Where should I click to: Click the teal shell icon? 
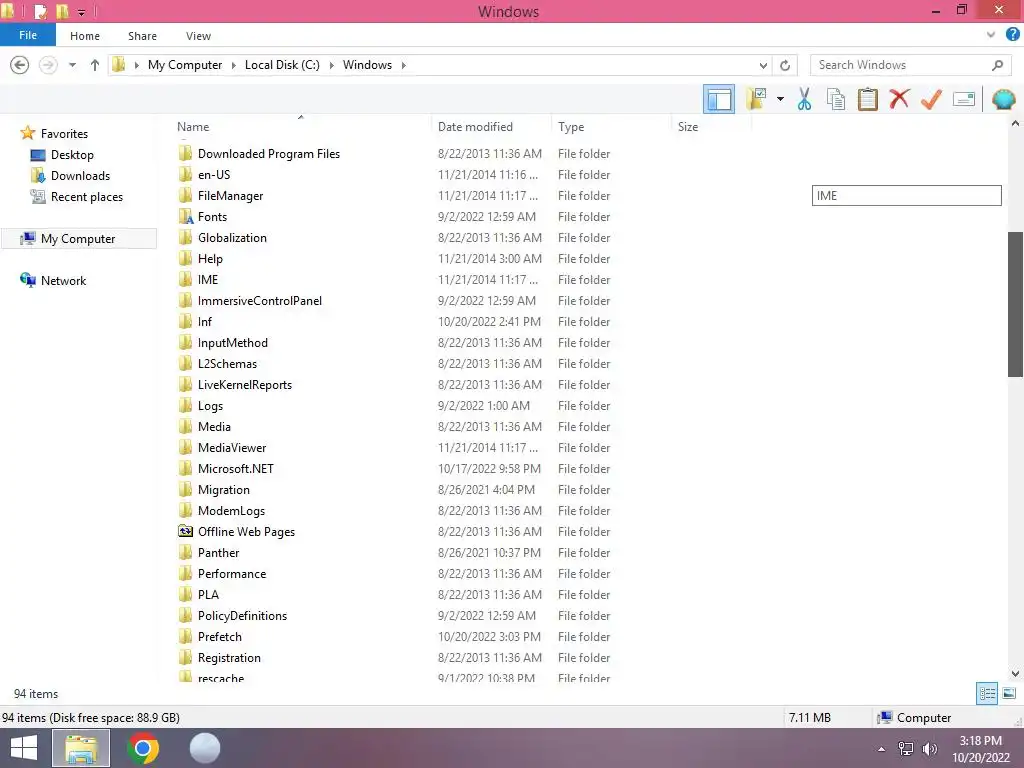click(1003, 99)
